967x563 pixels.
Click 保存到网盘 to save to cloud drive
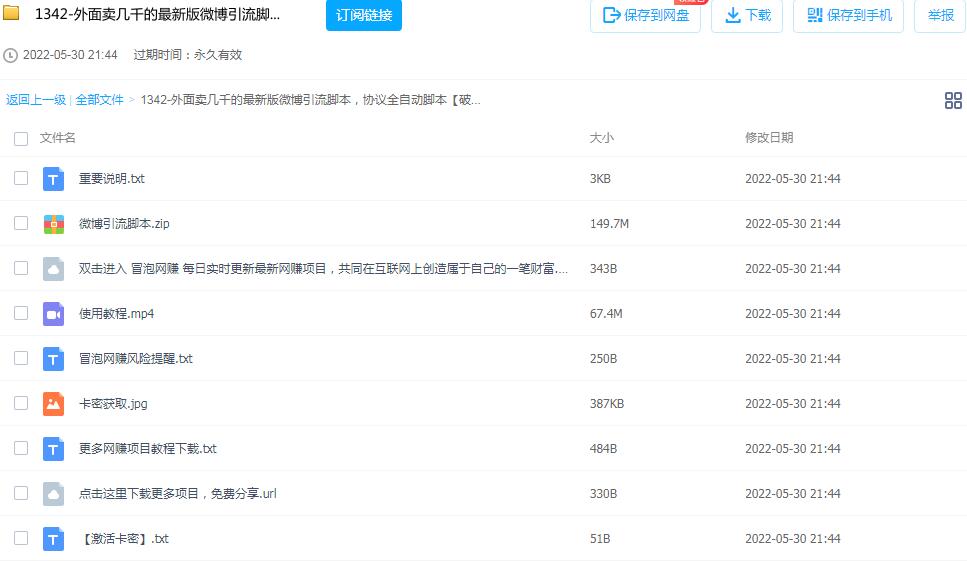coord(645,15)
